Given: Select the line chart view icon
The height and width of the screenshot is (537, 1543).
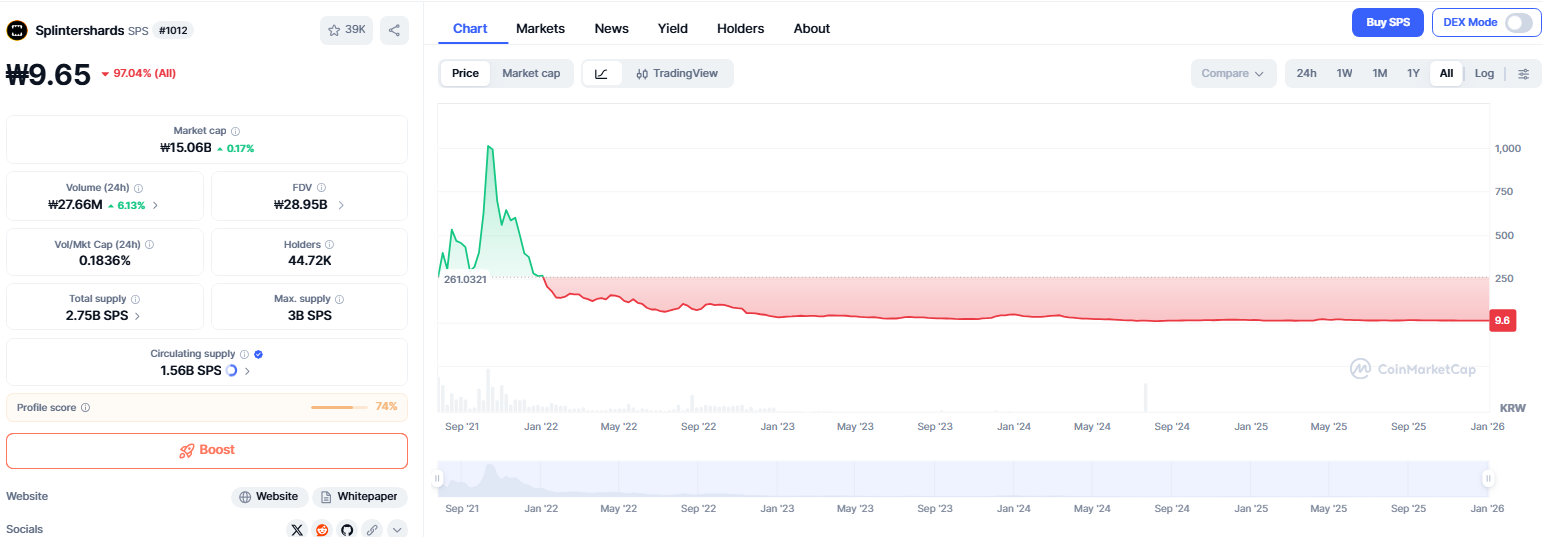Looking at the screenshot, I should (602, 73).
